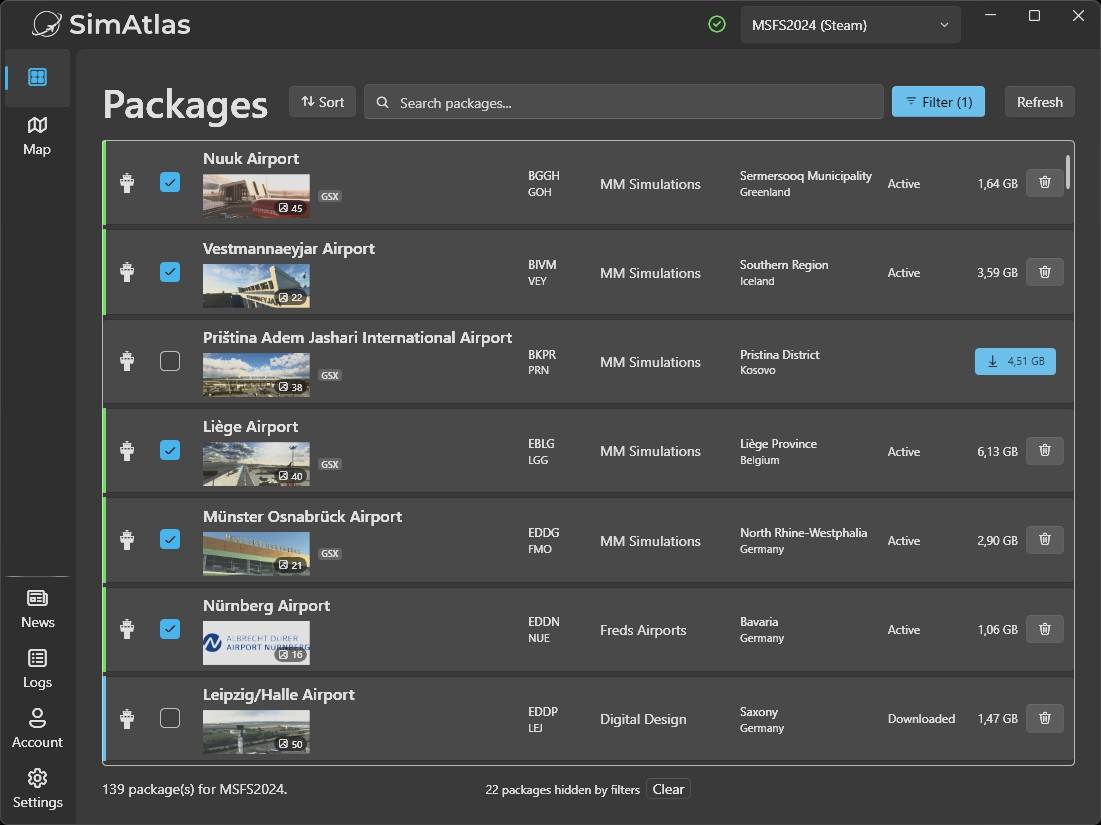Click the GSX badge on Münster Osnabrück Airport

point(329,553)
